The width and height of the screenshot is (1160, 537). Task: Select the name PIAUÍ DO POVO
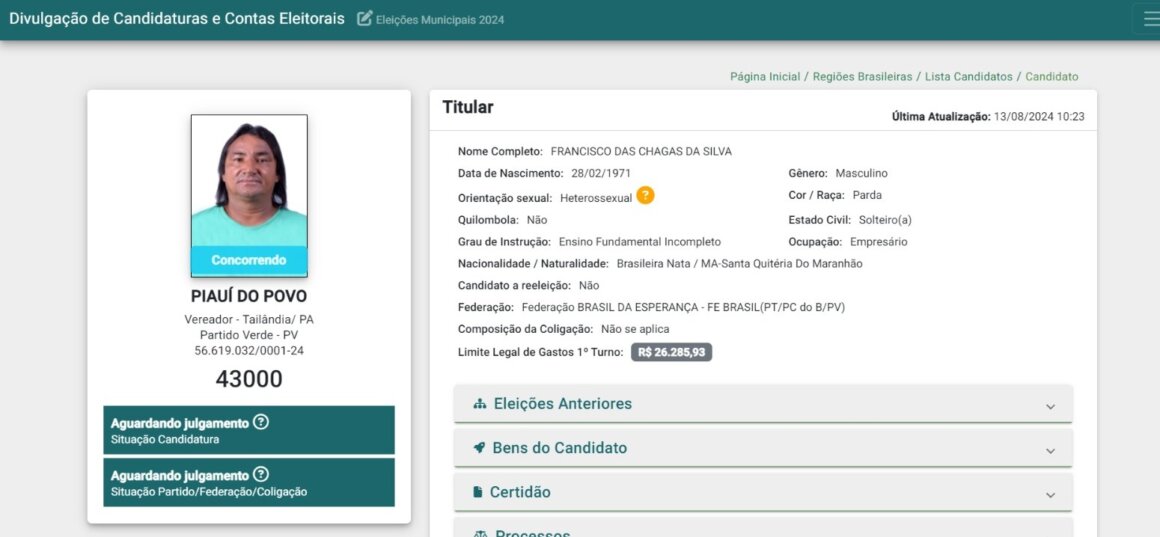[x=249, y=297]
